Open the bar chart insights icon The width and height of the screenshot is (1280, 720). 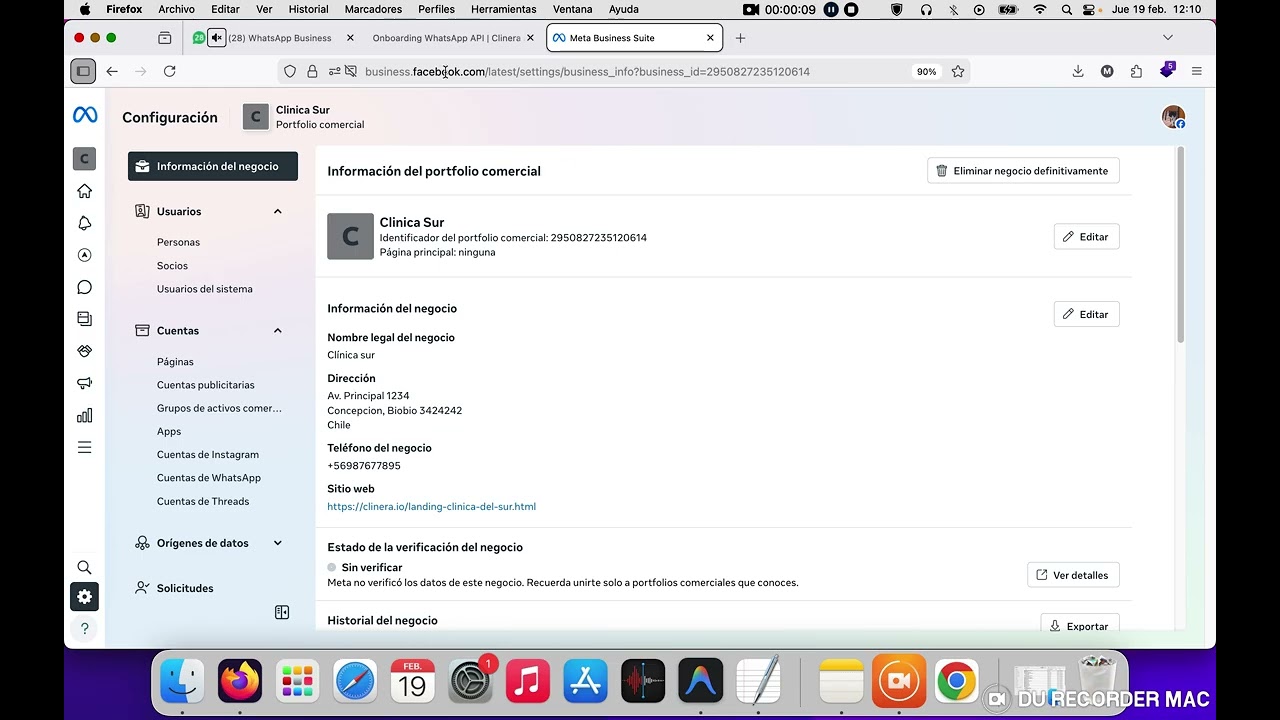[85, 415]
